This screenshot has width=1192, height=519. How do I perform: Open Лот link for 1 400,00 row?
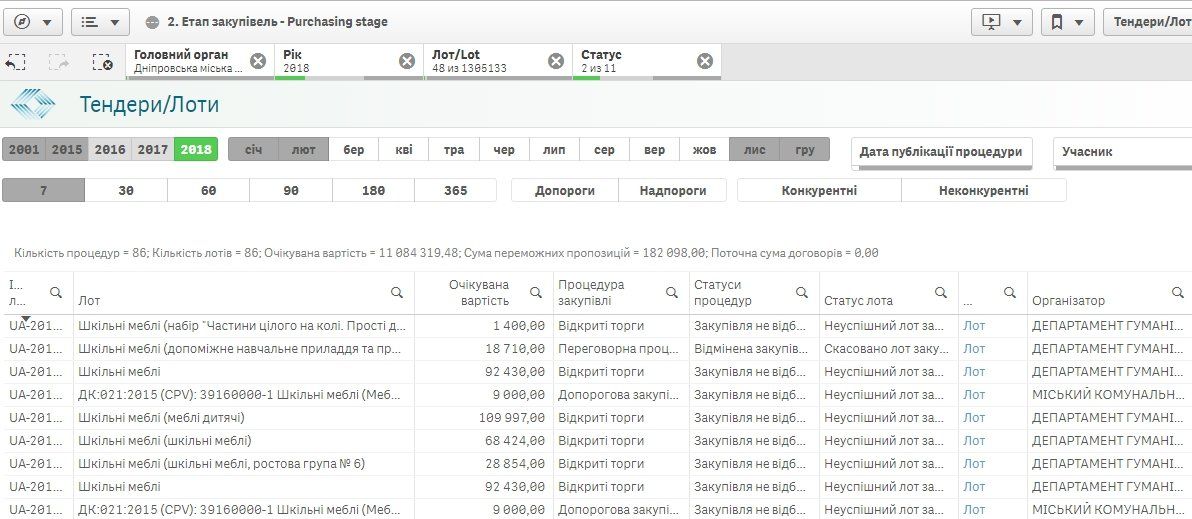(974, 326)
